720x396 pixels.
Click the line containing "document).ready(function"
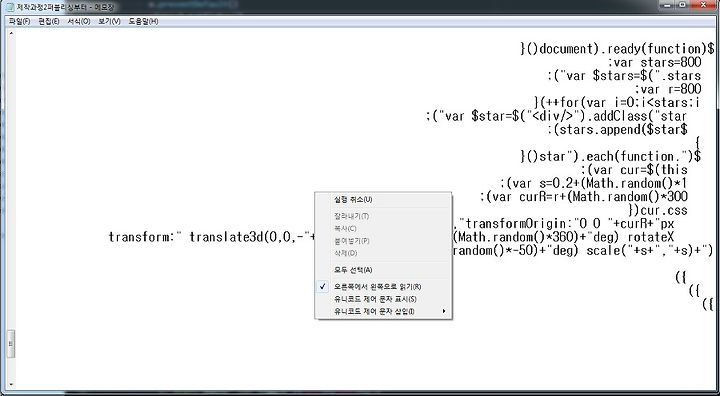(618, 49)
